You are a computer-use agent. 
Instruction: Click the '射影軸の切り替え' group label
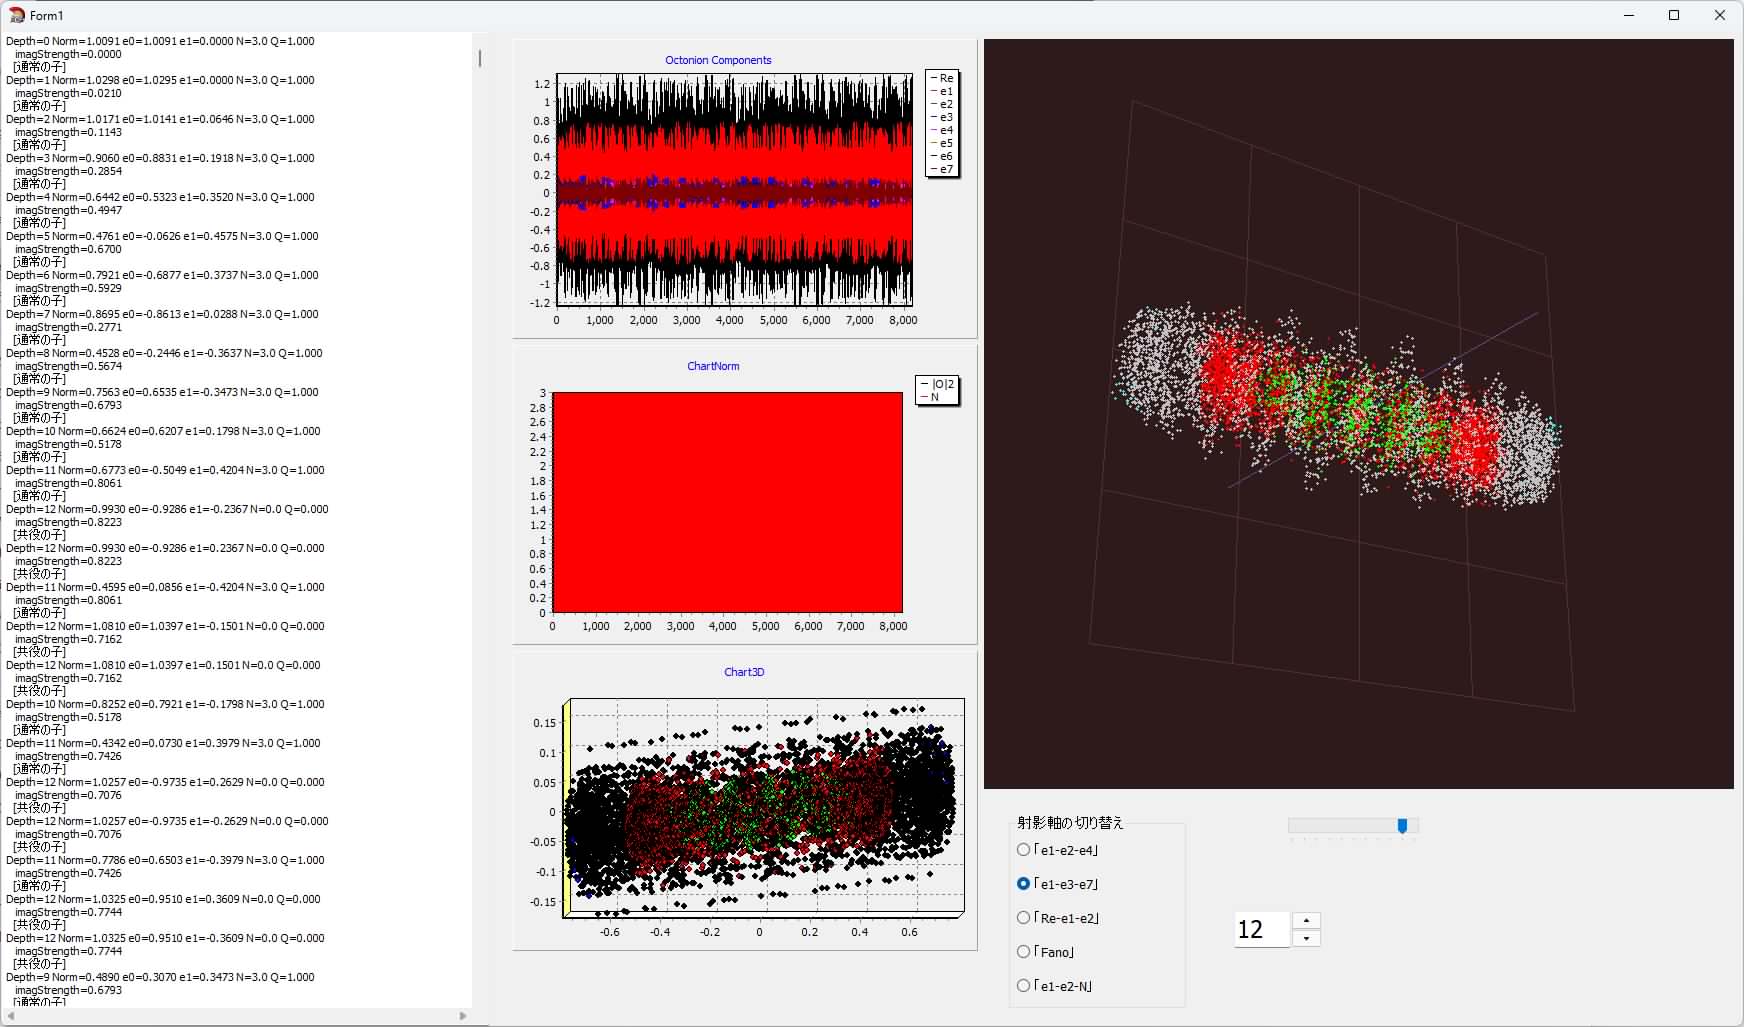[x=1071, y=823]
